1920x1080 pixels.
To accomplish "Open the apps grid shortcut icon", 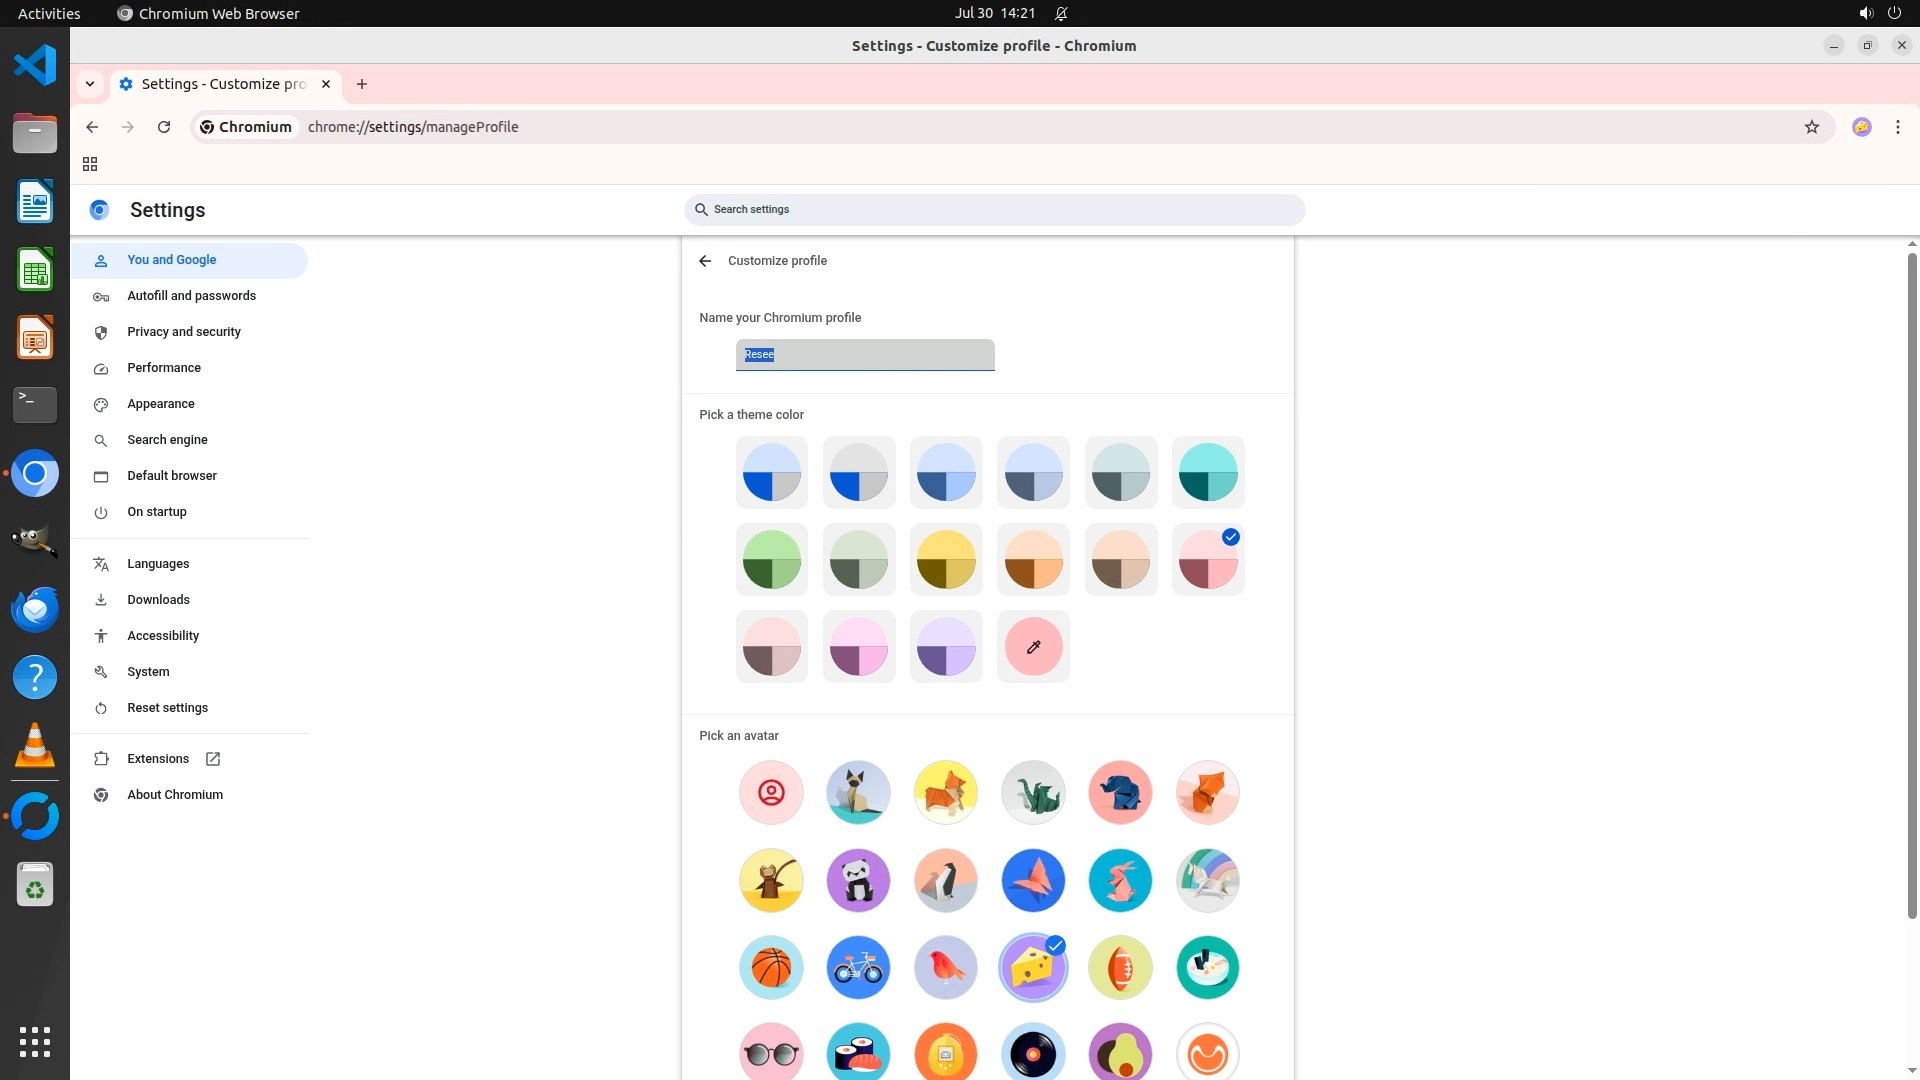I will [90, 164].
